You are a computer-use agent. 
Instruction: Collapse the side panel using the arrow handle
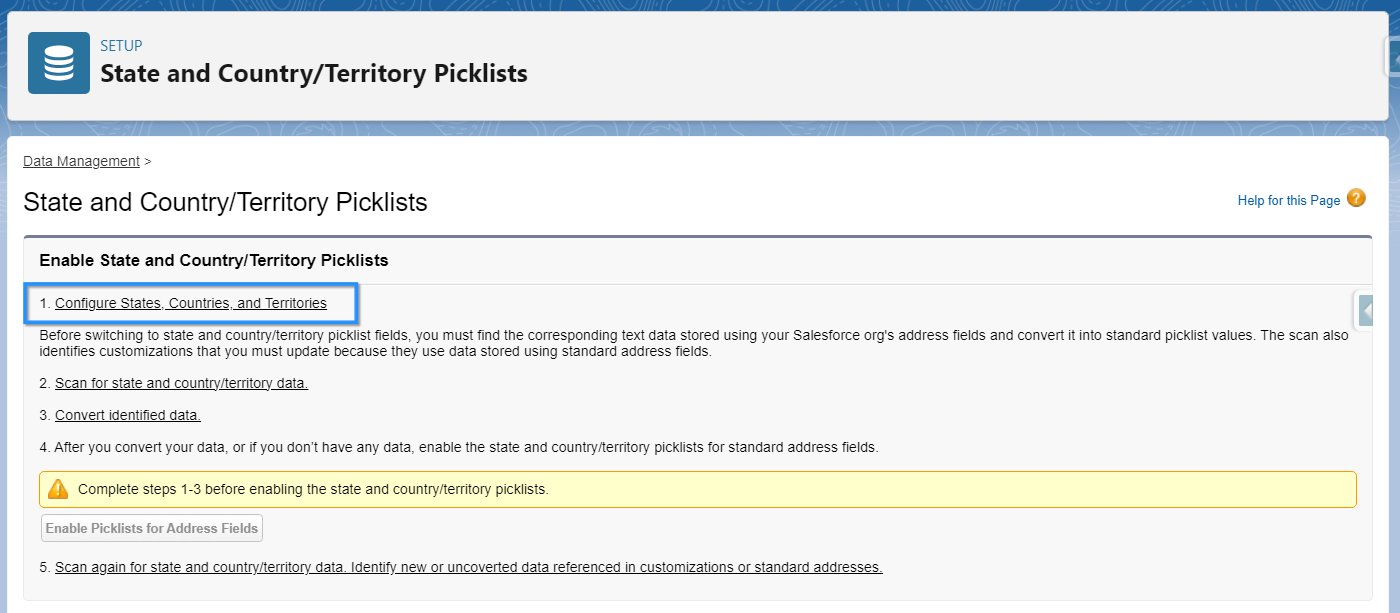(x=1366, y=311)
